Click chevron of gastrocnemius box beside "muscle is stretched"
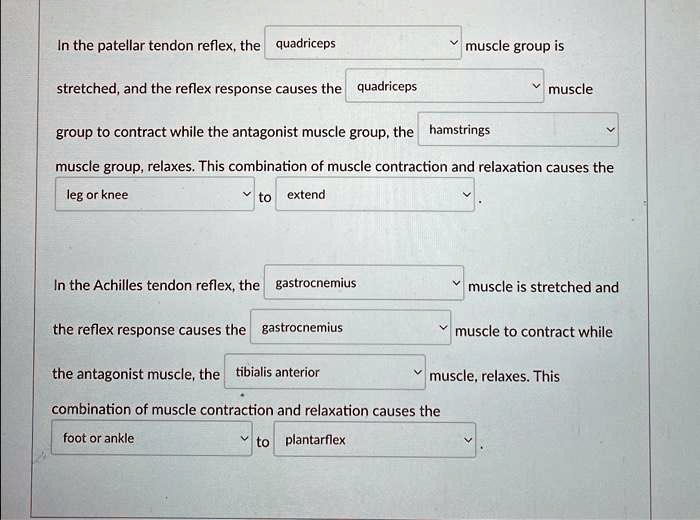This screenshot has width=700, height=520. point(456,283)
